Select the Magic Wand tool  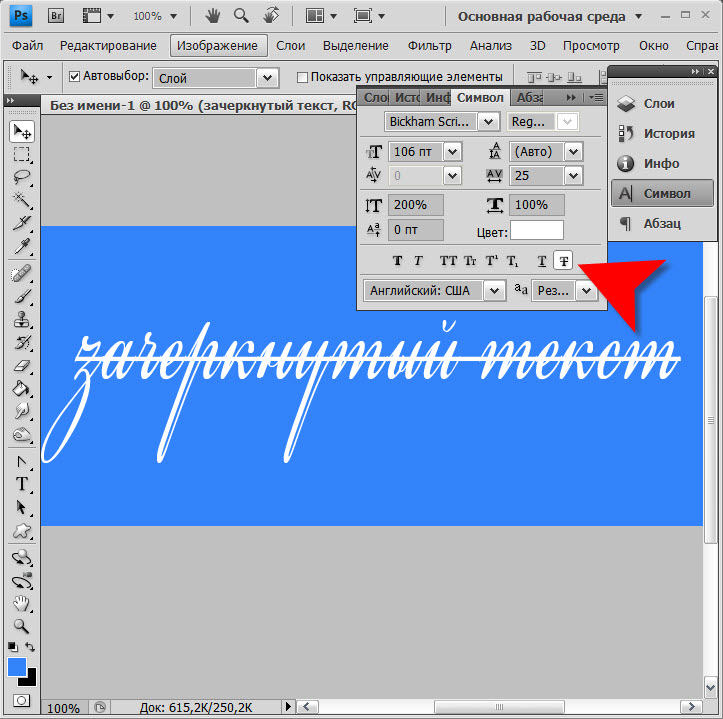[21, 200]
